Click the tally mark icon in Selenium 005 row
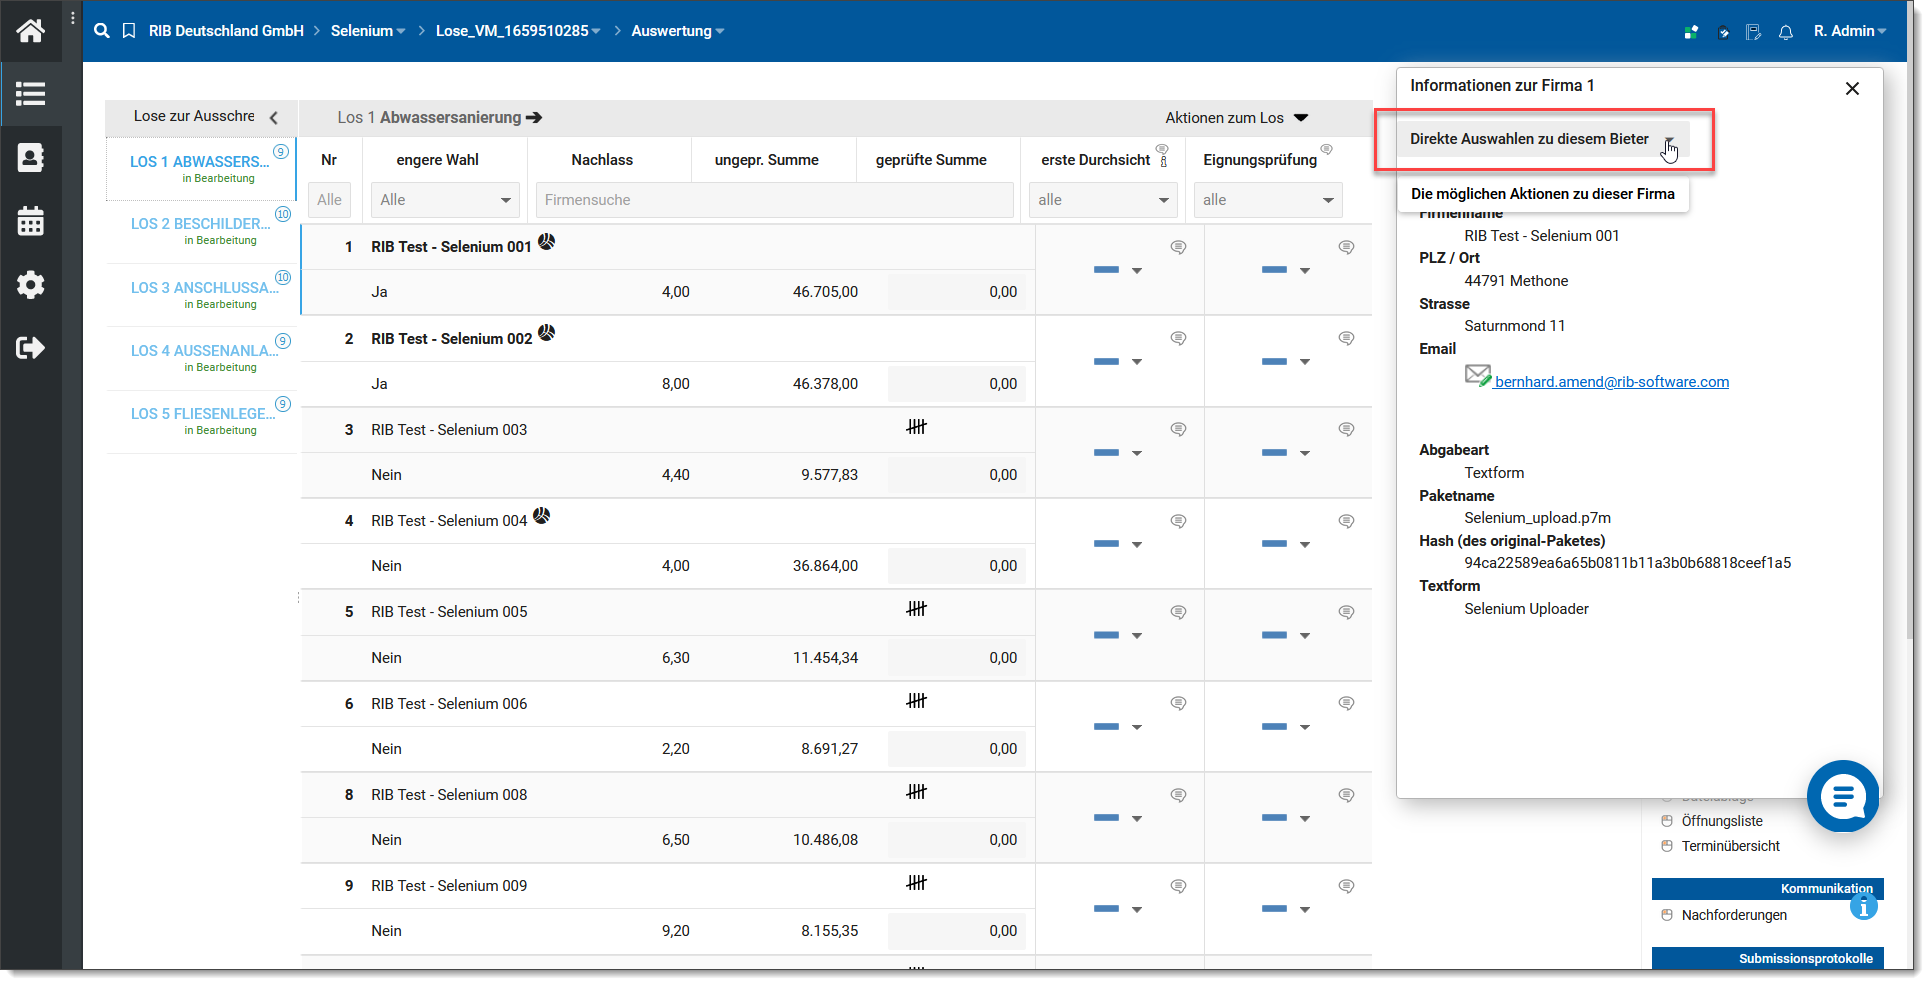Screen dimensions: 1929x985 pos(917,609)
